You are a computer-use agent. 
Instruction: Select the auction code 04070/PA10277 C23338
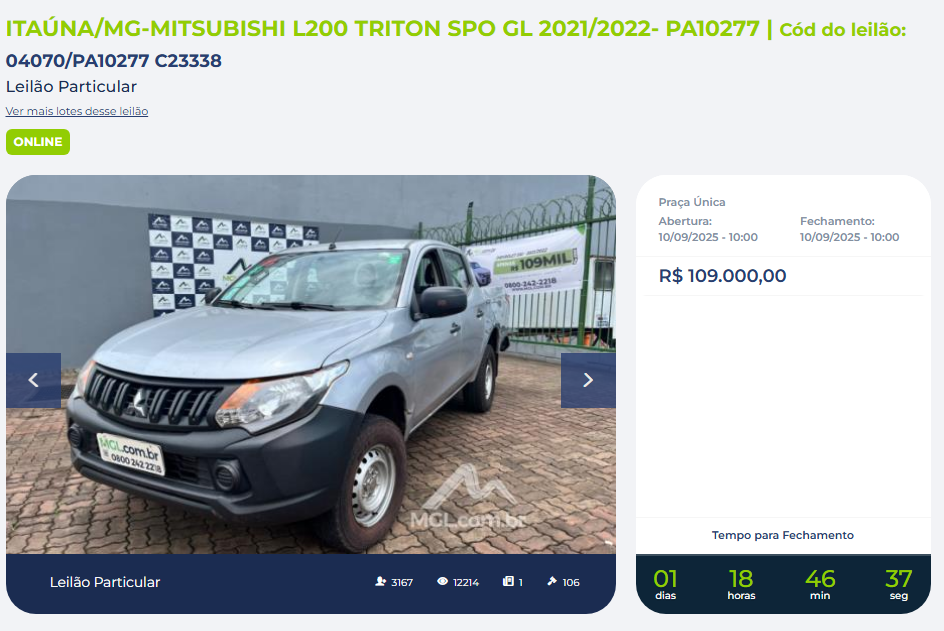tap(114, 61)
